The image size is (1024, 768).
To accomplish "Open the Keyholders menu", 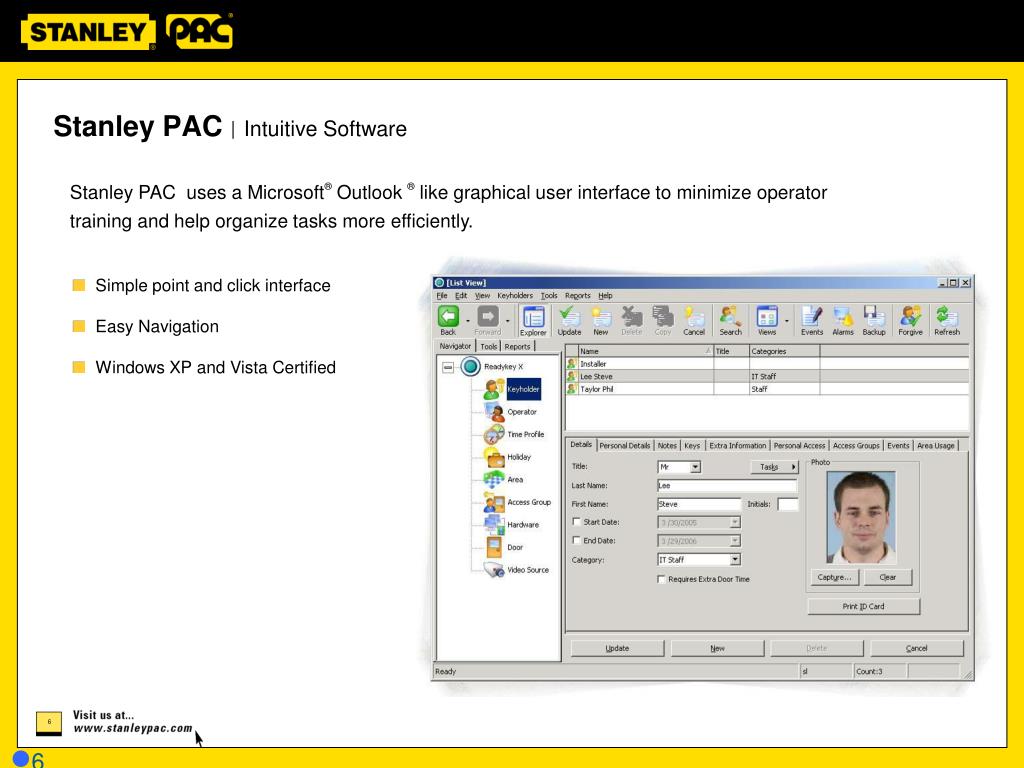I will pyautogui.click(x=515, y=296).
